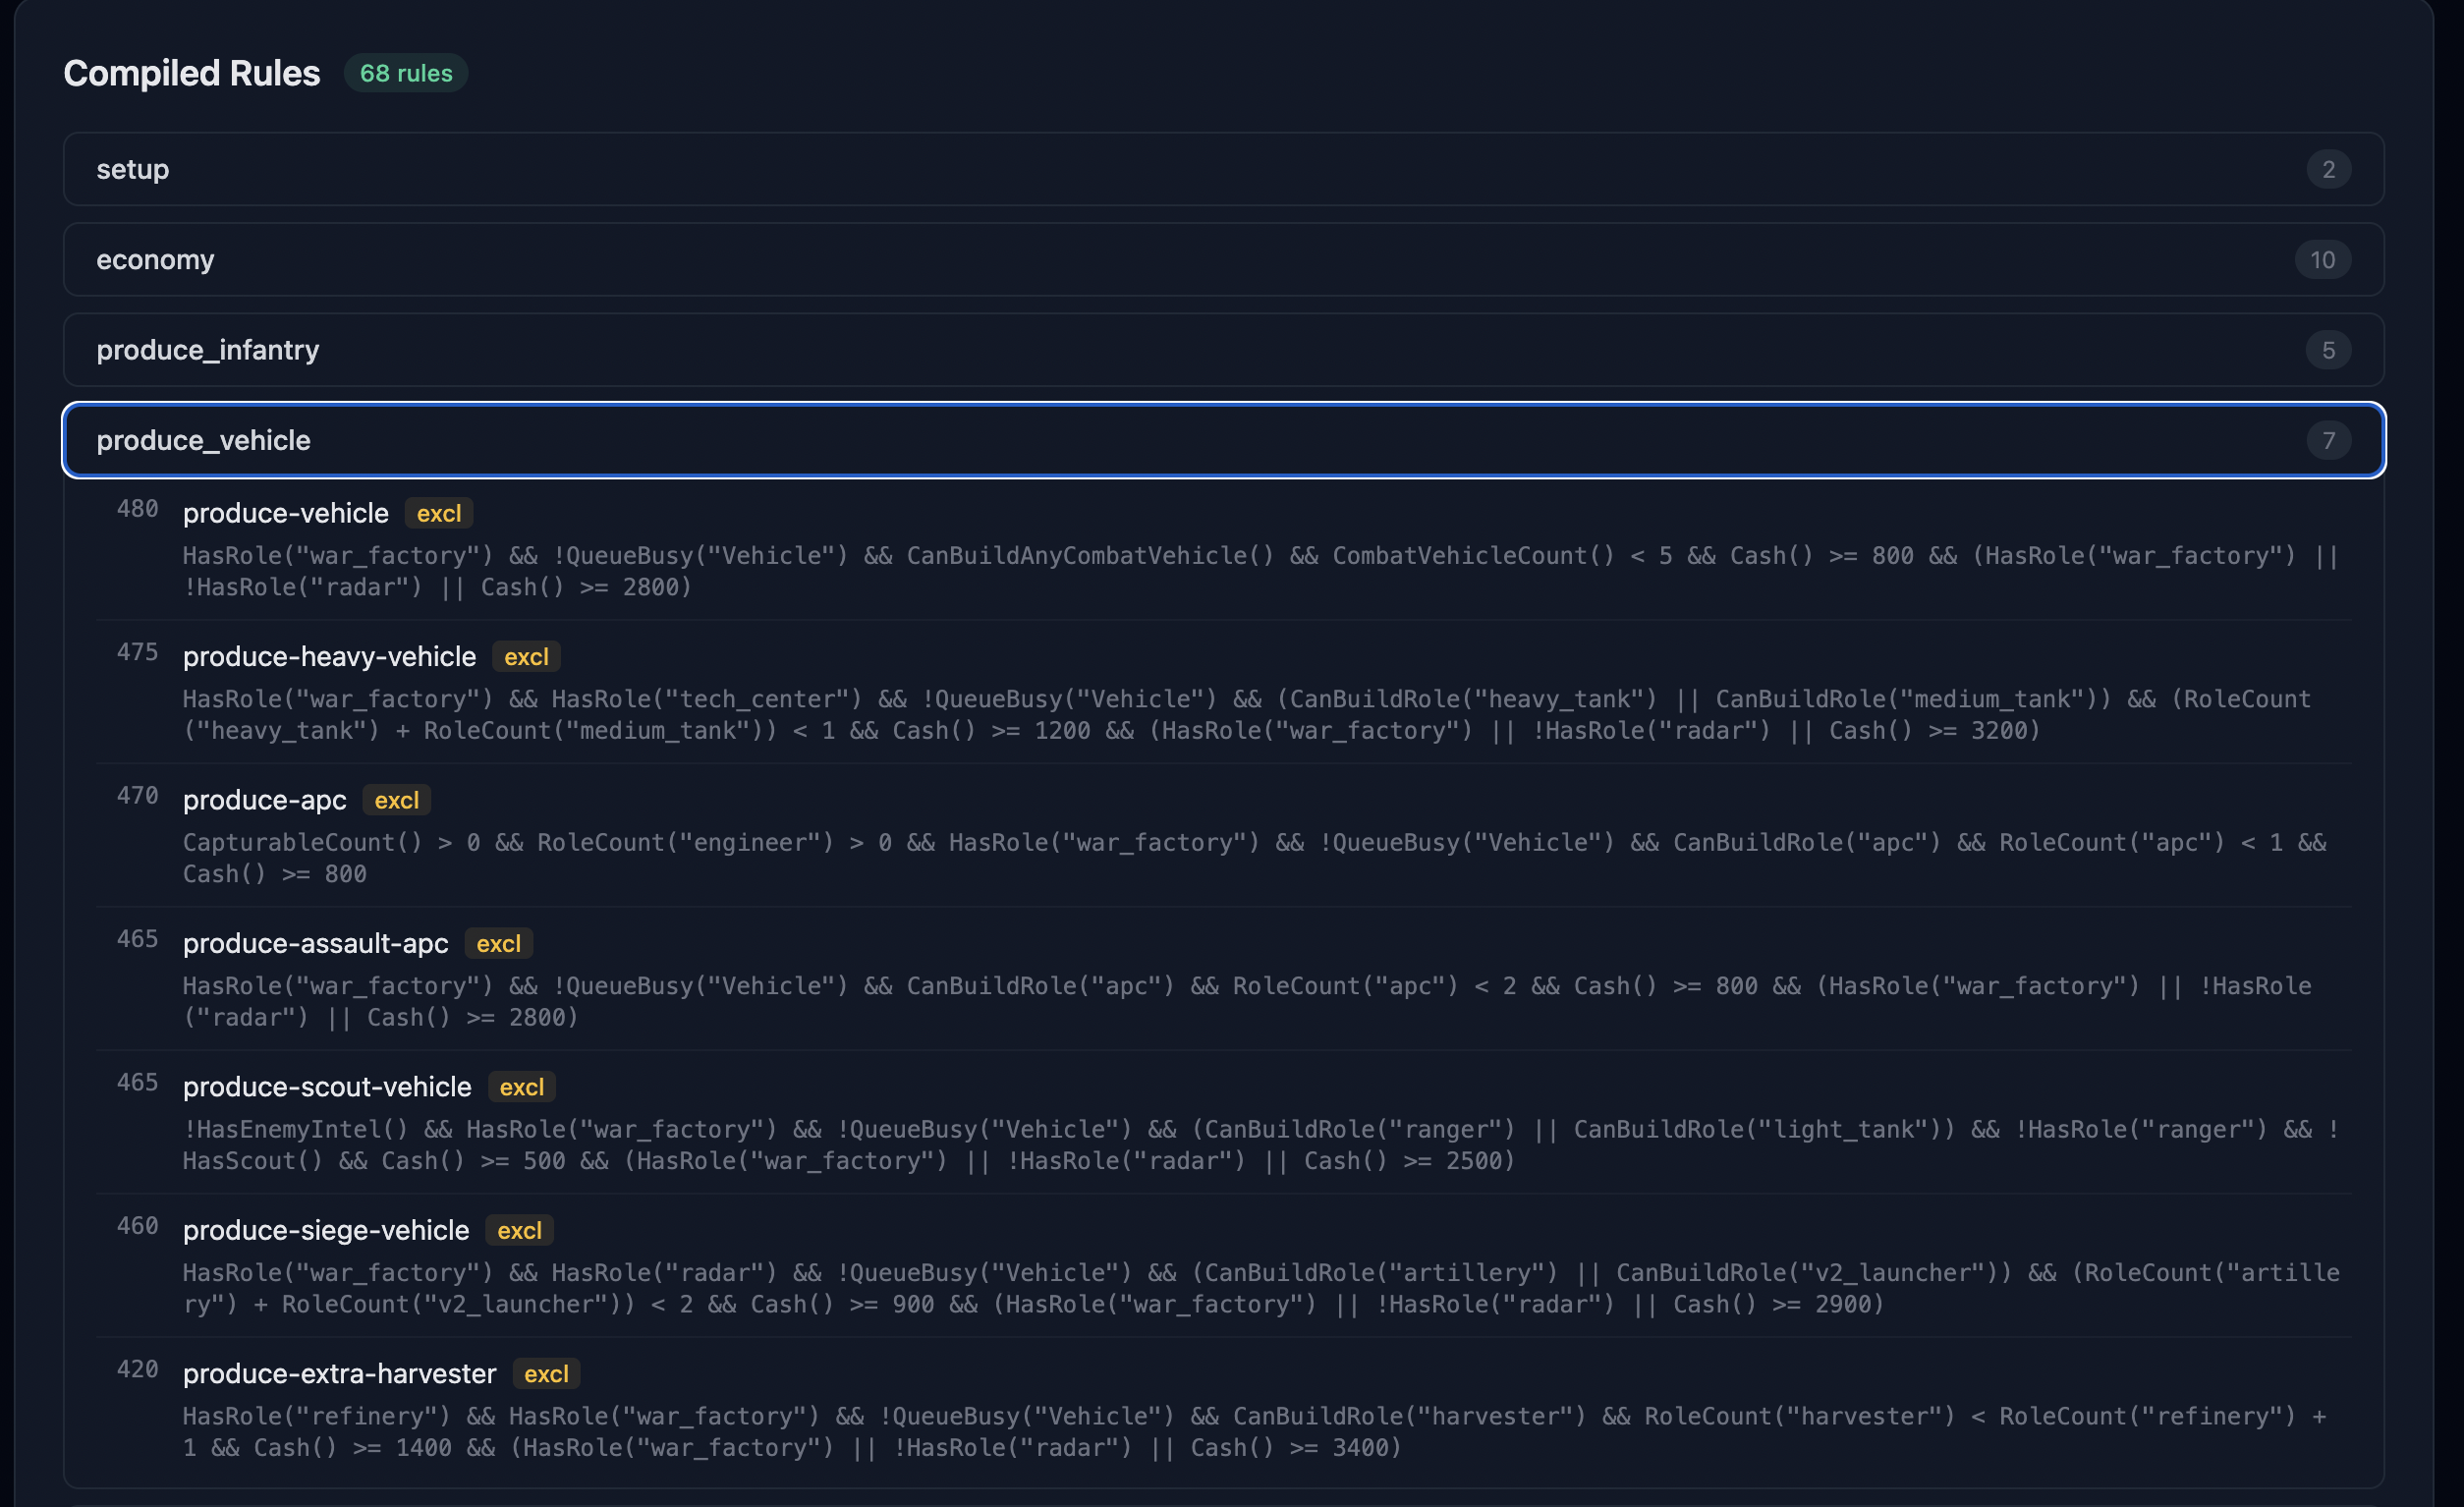
Task: Click the excl tag on produce-vehicle
Action: pyautogui.click(x=438, y=514)
